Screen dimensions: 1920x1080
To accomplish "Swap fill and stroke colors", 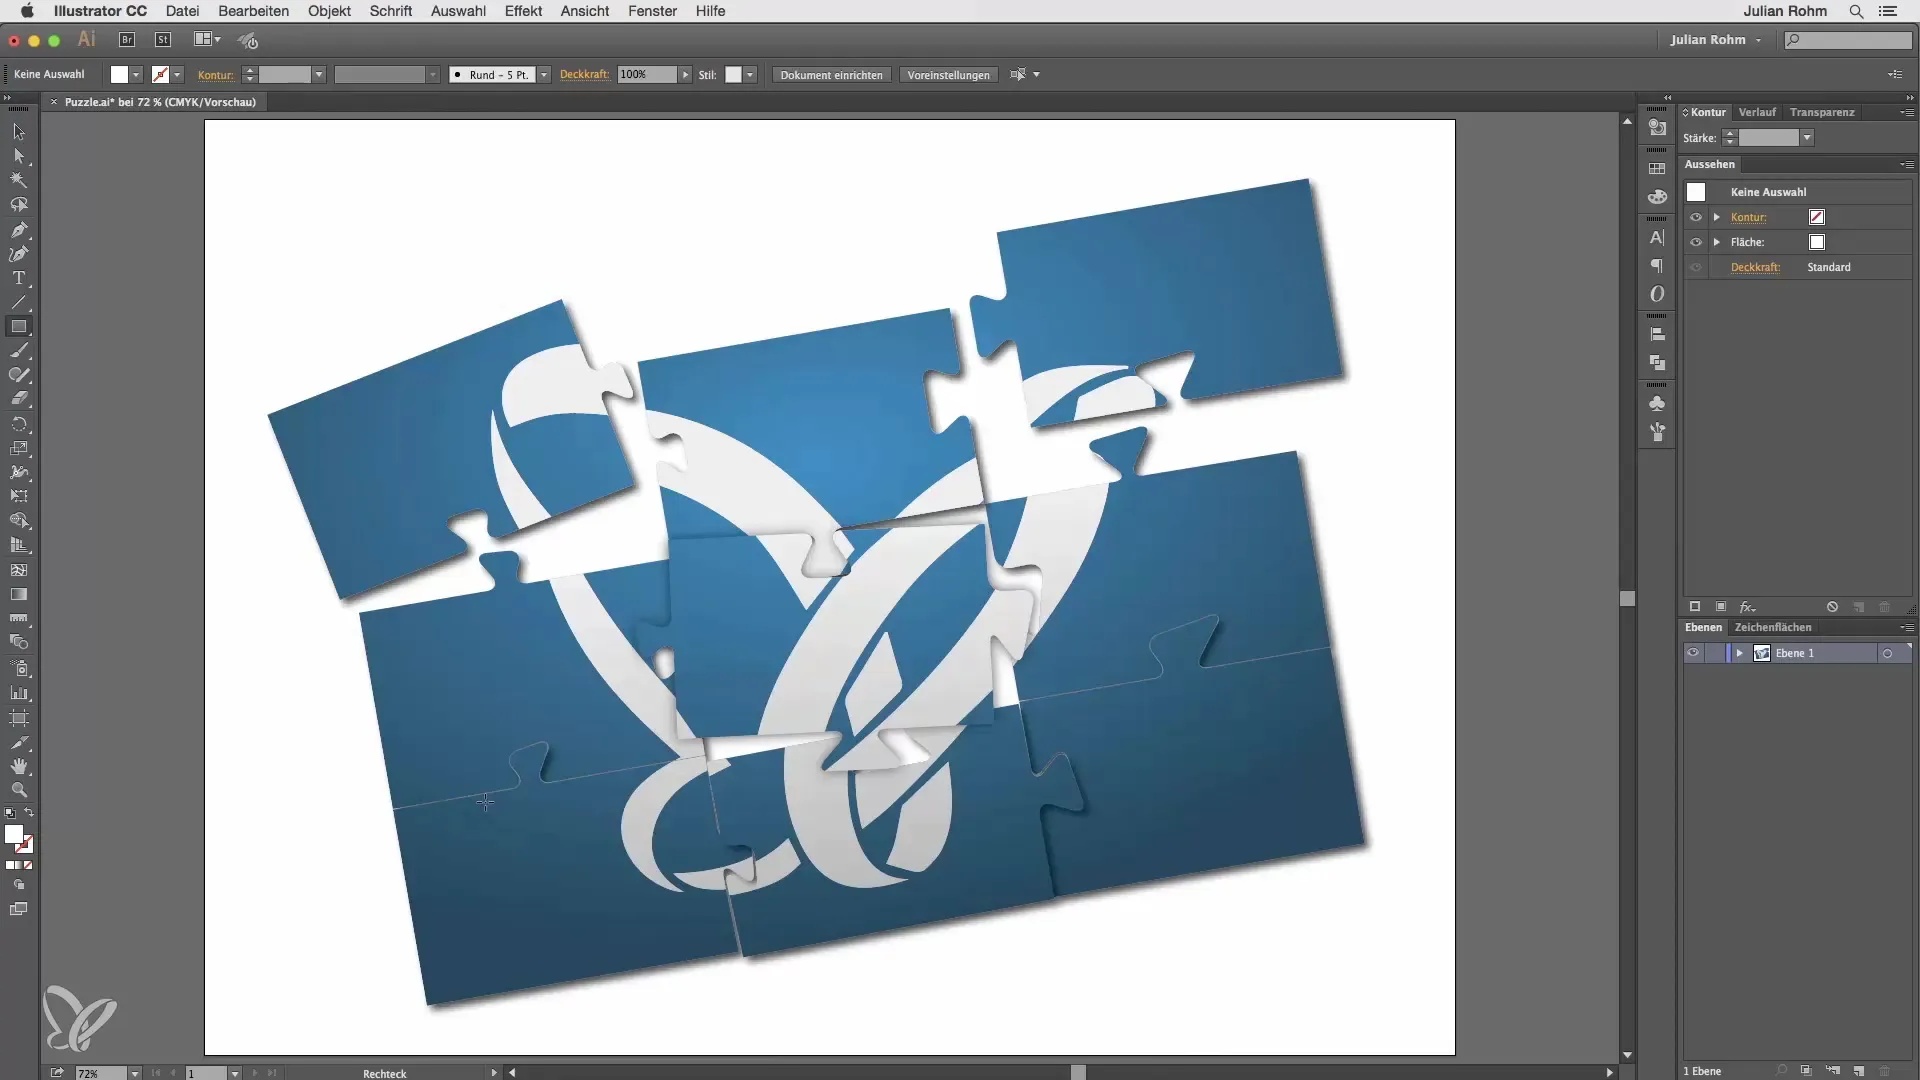I will 29,813.
